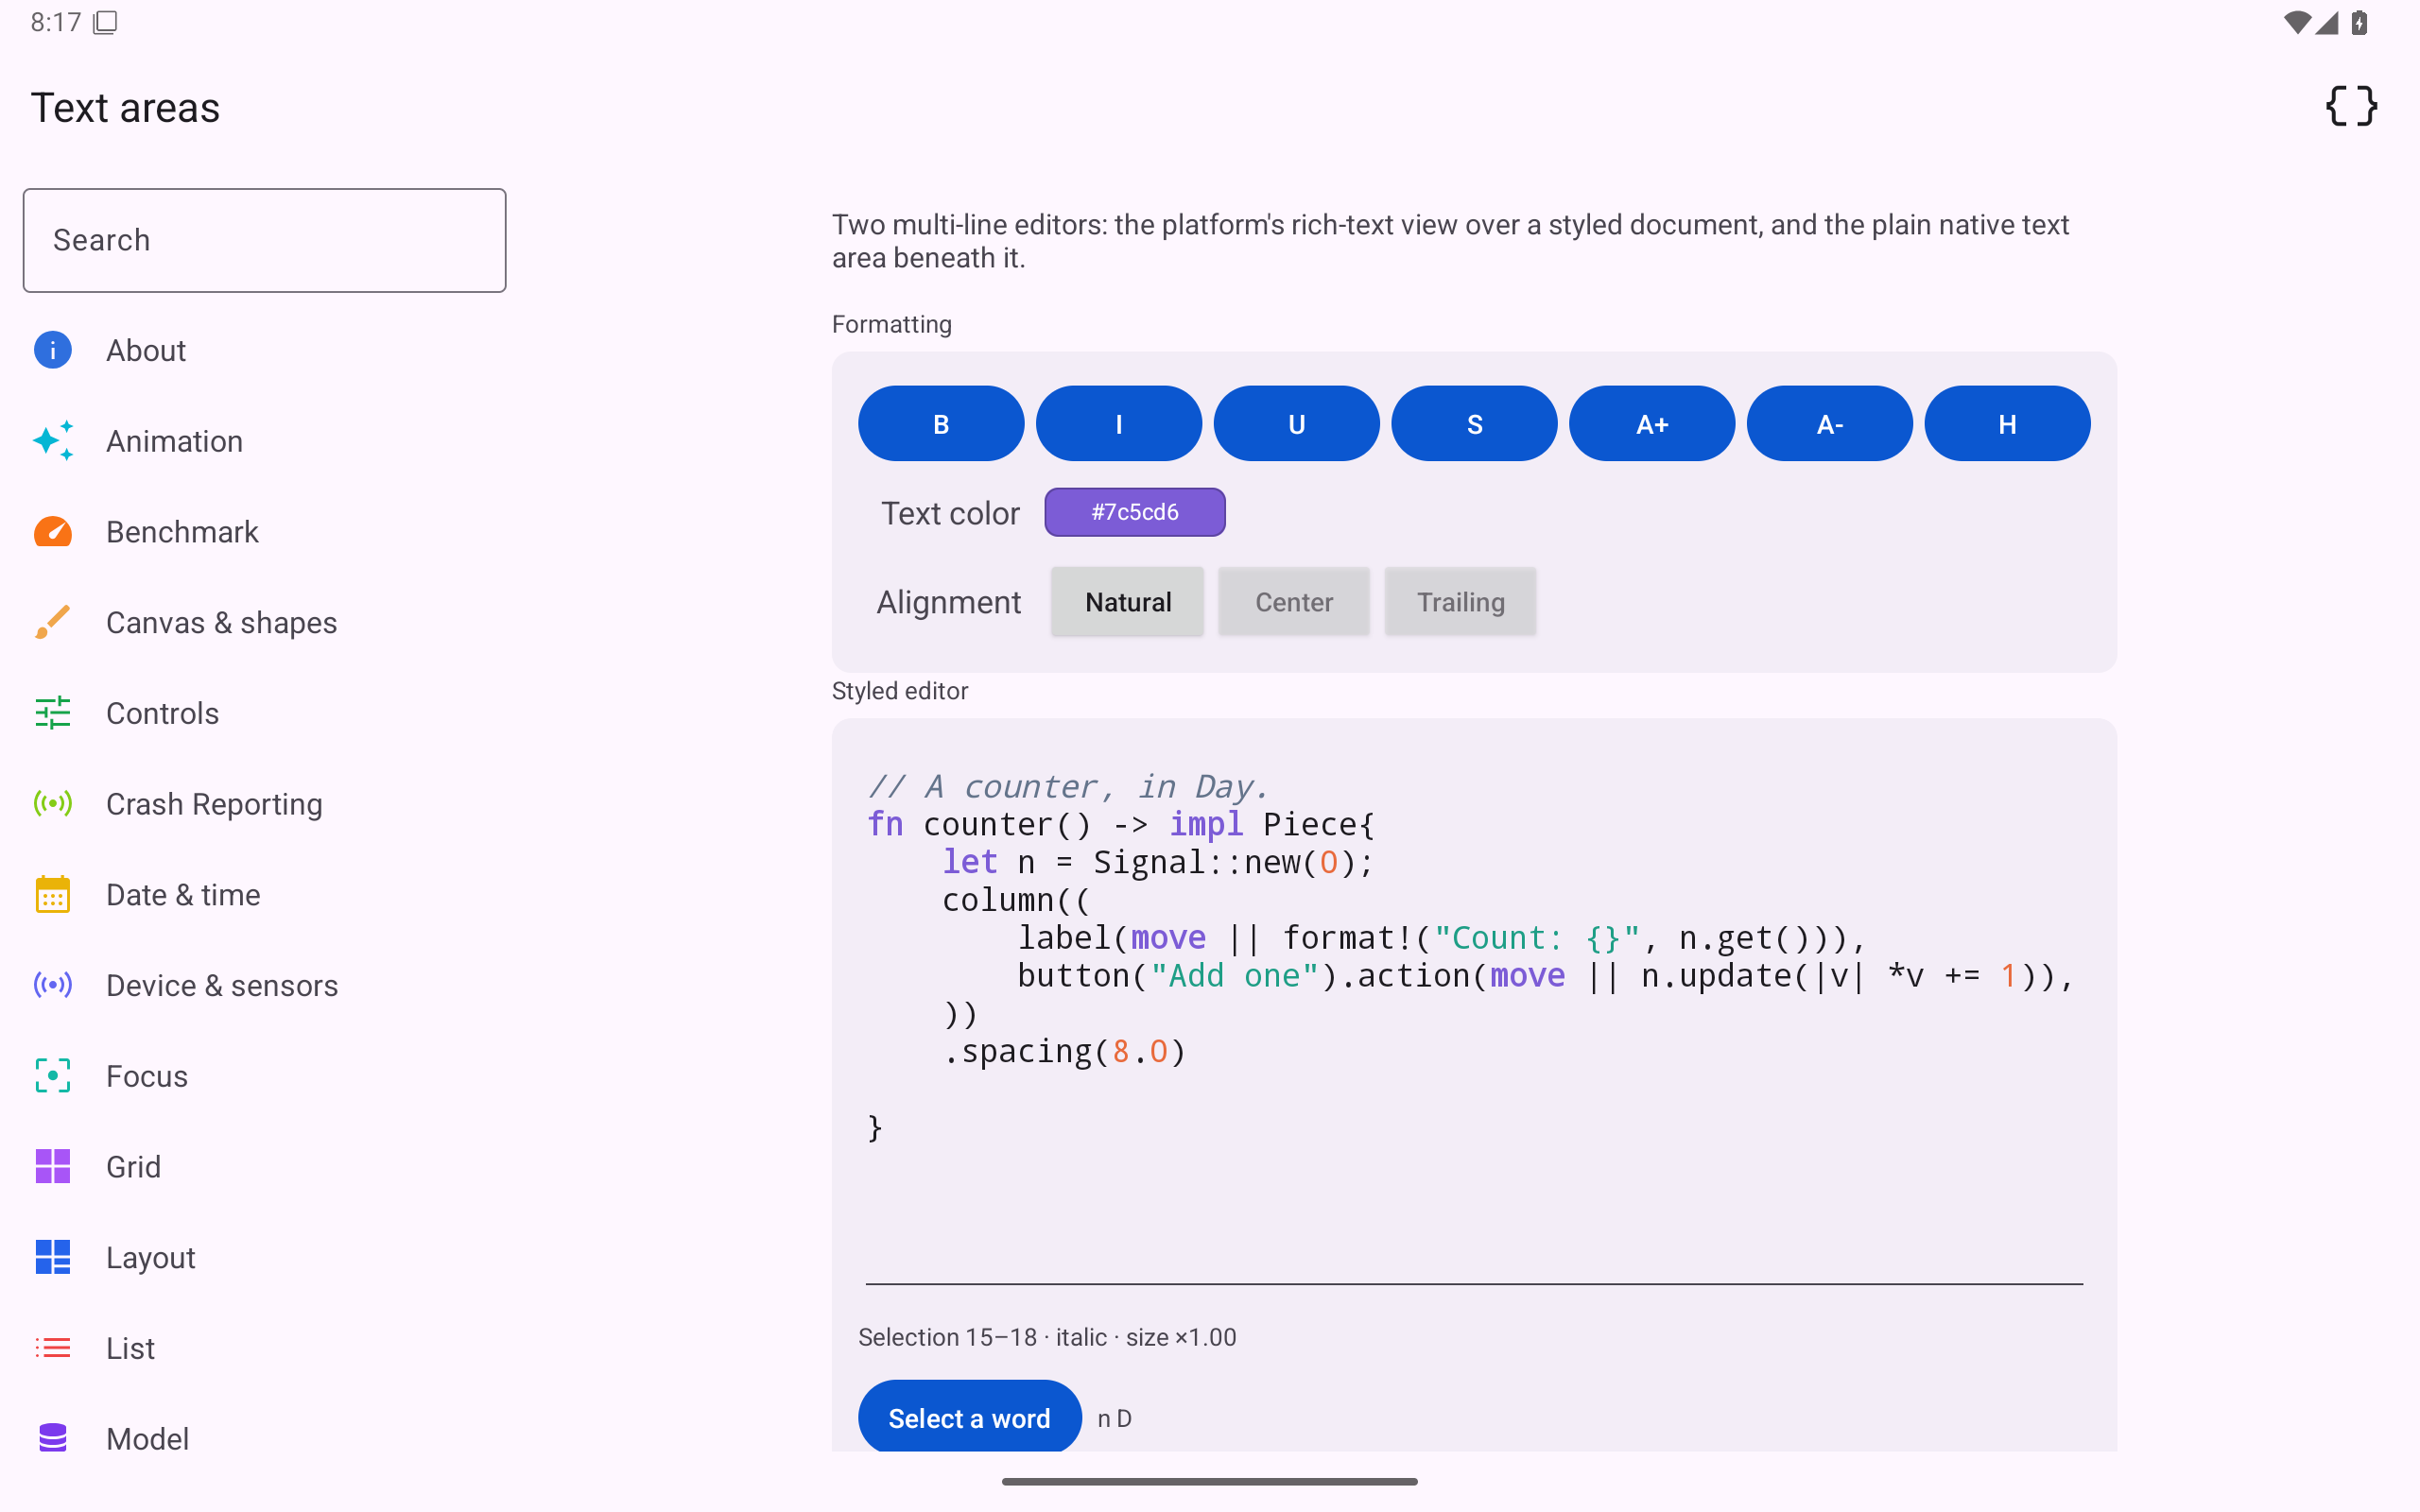Go to List section

(265, 1348)
